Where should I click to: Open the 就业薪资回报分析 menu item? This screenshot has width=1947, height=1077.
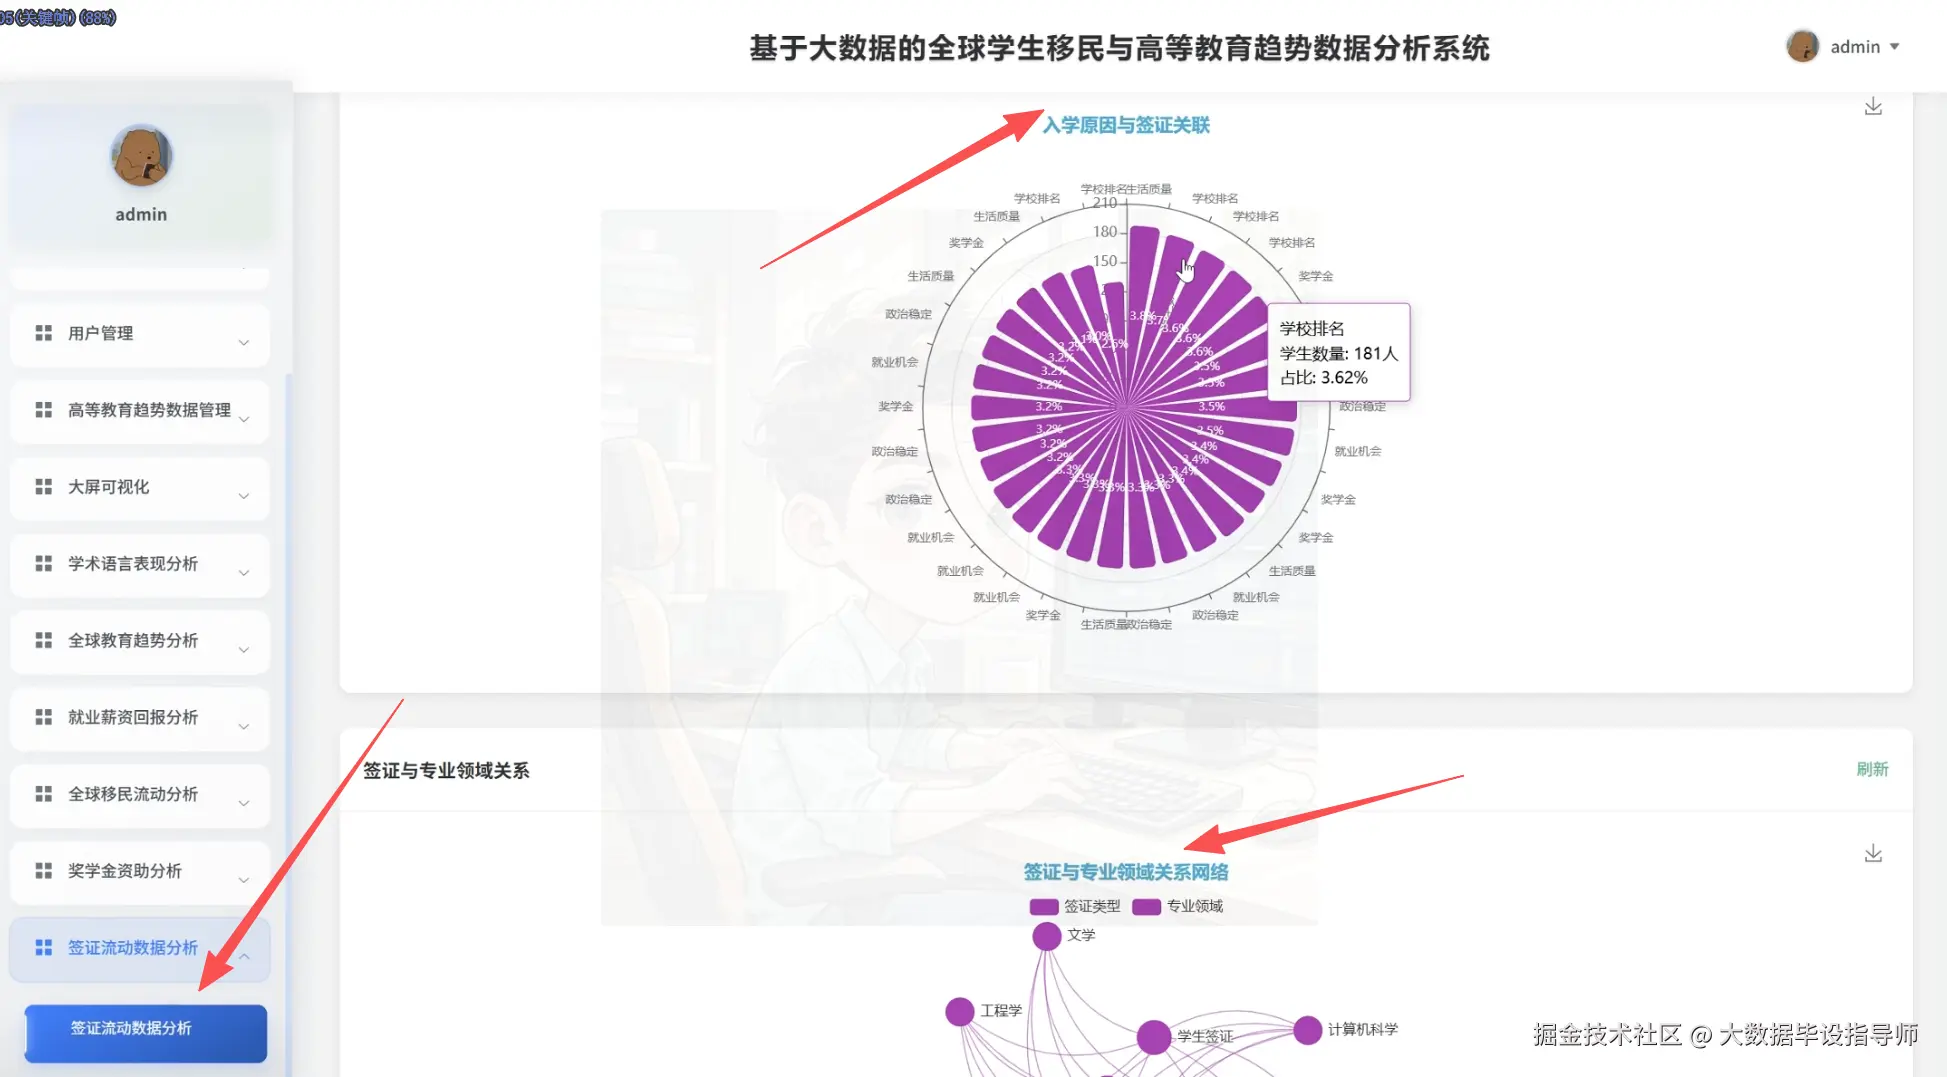click(133, 717)
